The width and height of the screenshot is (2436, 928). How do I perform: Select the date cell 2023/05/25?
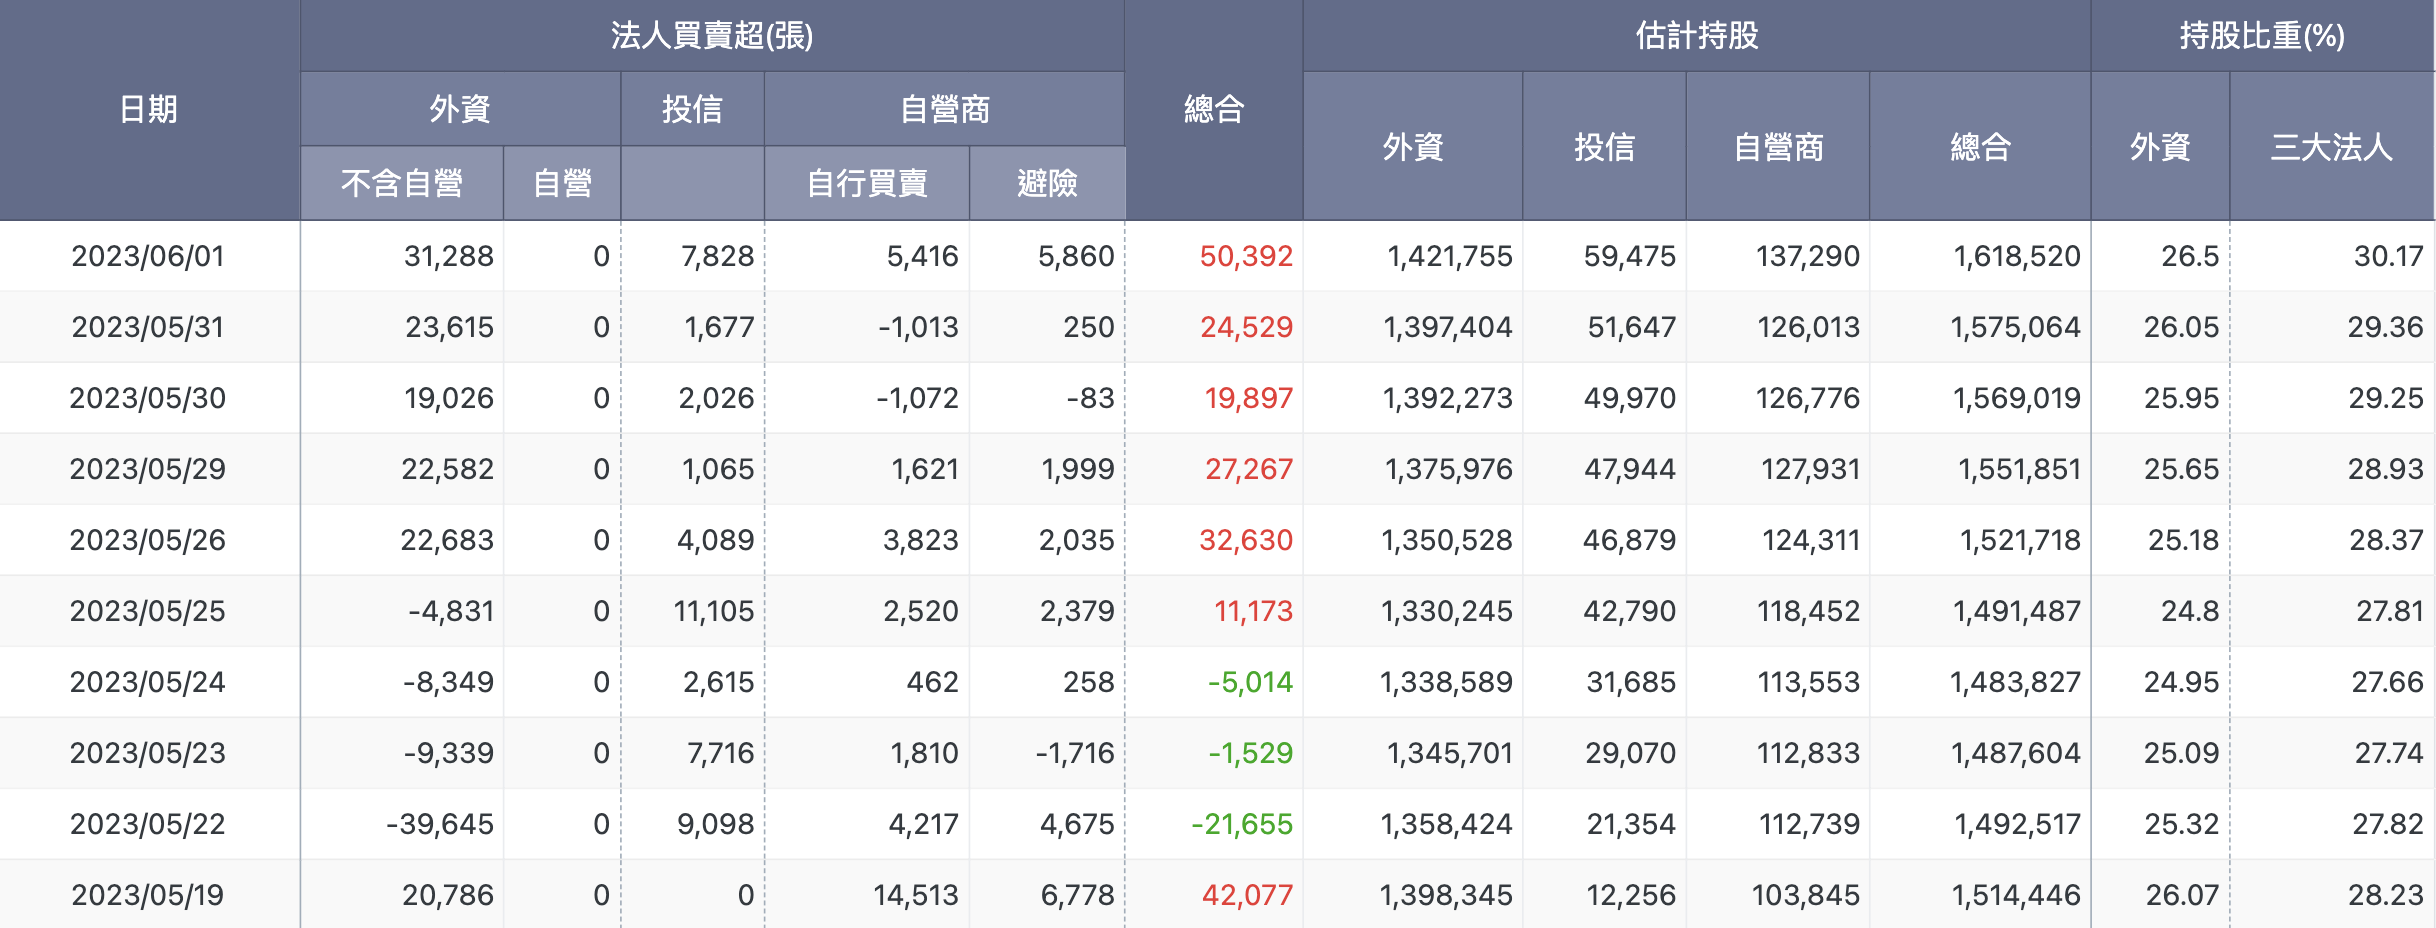click(148, 611)
